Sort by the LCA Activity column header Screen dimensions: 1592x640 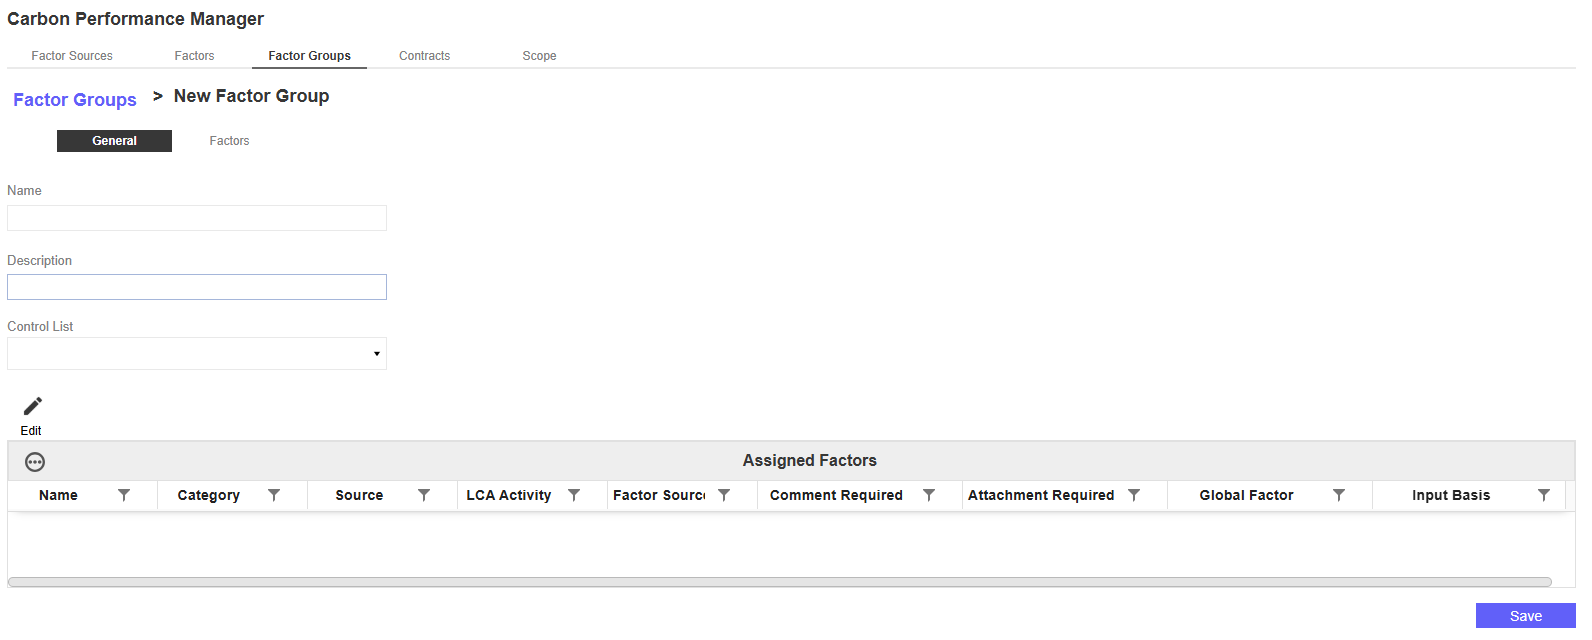pyautogui.click(x=508, y=495)
